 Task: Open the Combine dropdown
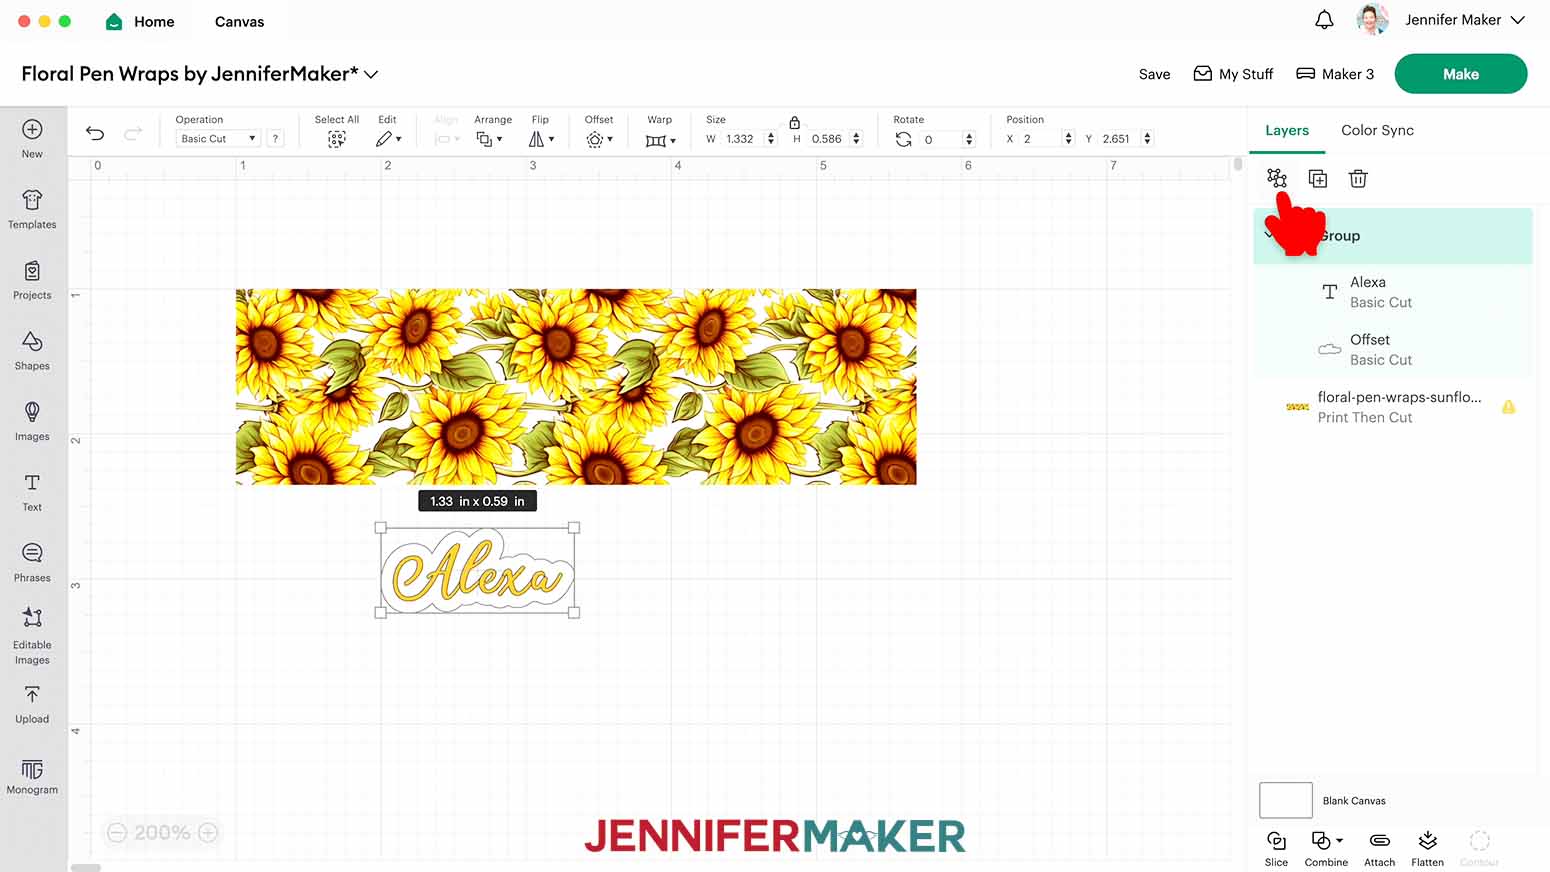[1326, 847]
